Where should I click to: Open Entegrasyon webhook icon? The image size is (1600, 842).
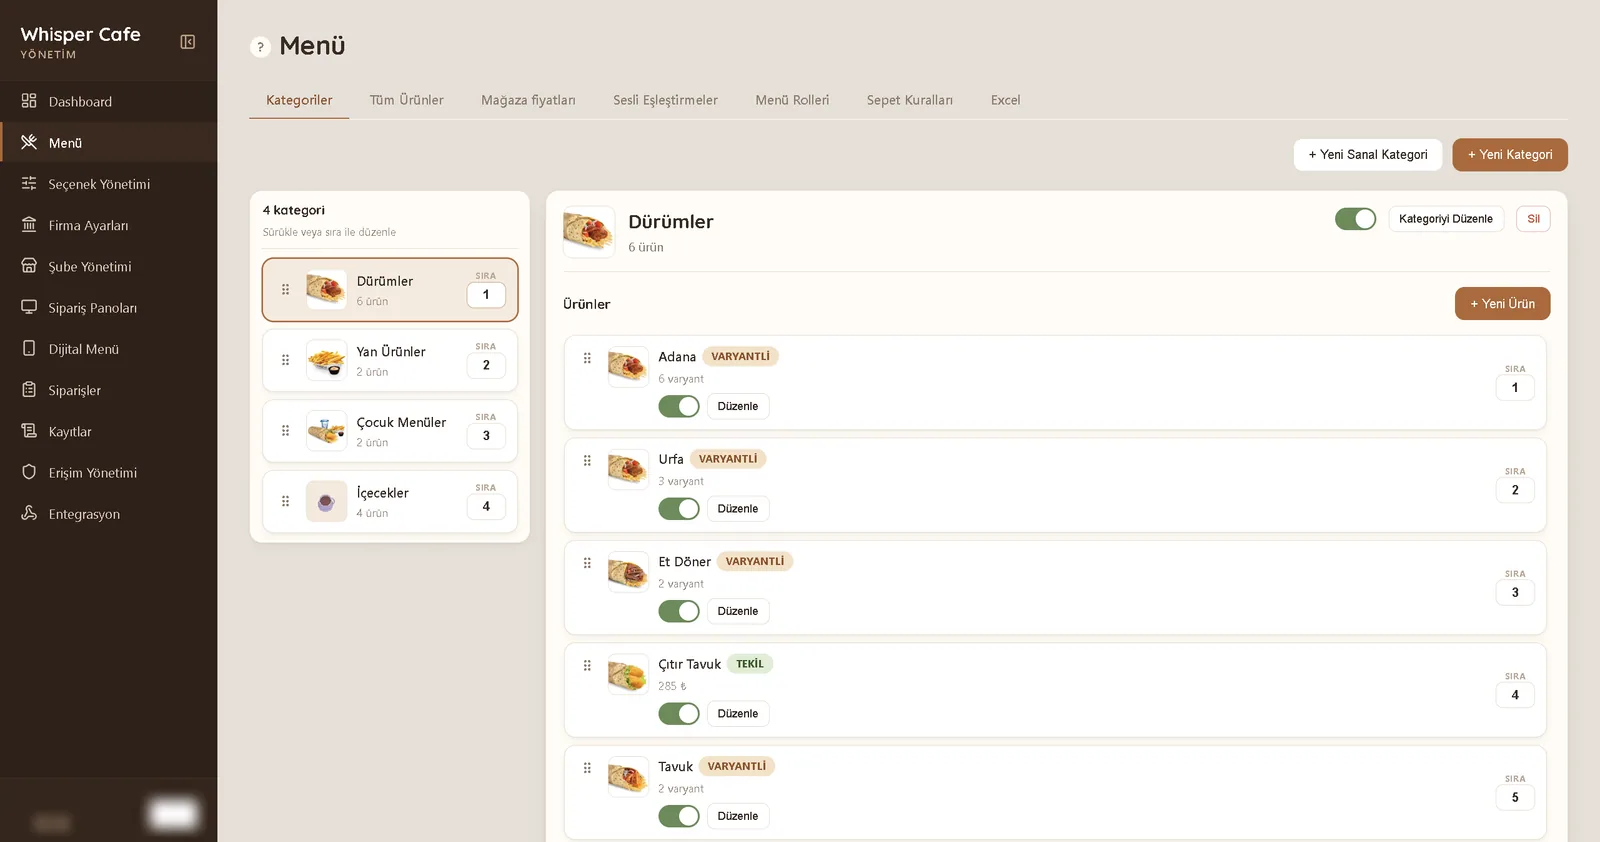point(29,513)
